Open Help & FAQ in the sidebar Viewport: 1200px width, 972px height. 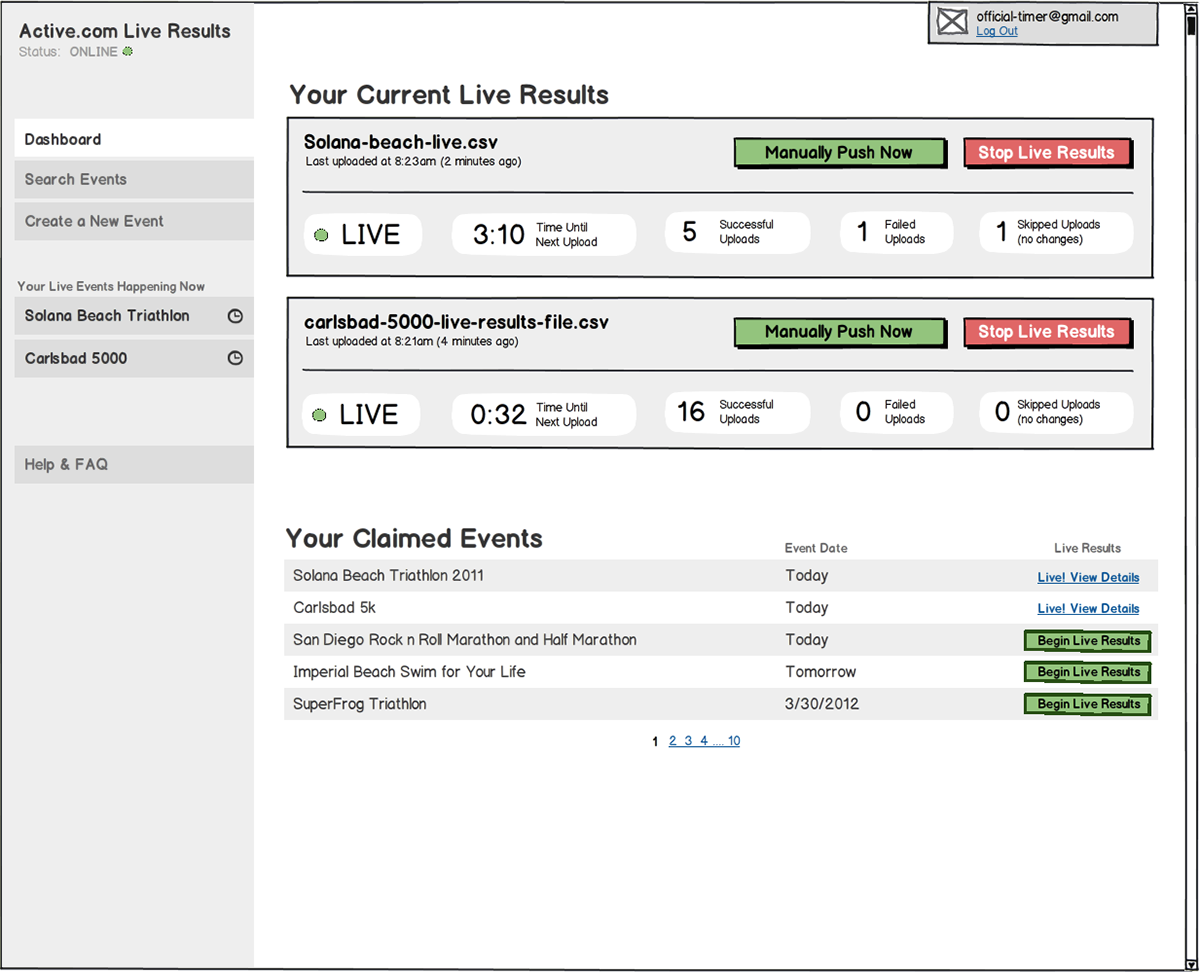click(x=134, y=465)
